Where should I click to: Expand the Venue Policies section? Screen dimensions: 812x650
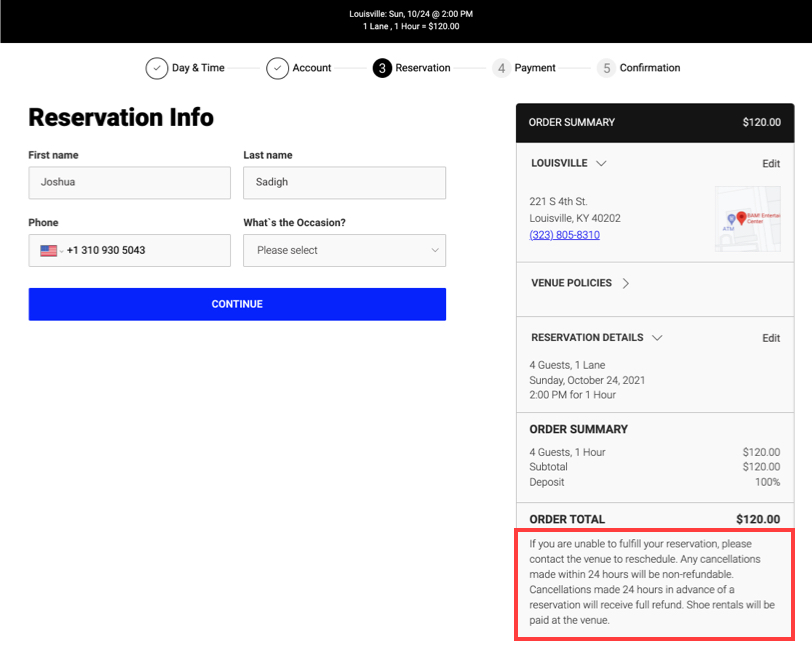(x=626, y=283)
